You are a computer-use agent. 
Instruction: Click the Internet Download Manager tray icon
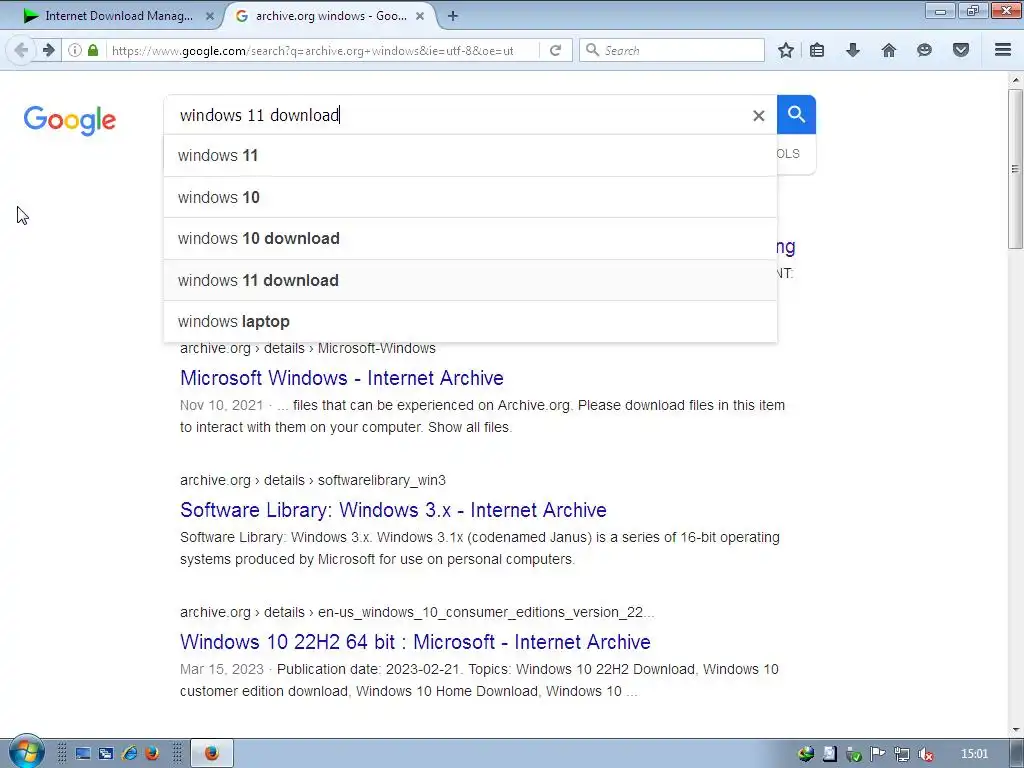click(x=806, y=754)
